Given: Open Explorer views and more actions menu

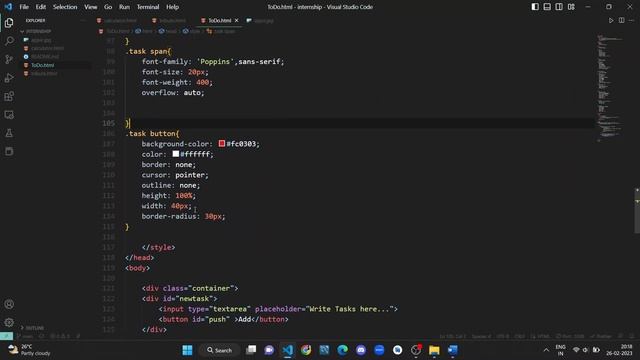Looking at the screenshot, I should (x=84, y=20).
